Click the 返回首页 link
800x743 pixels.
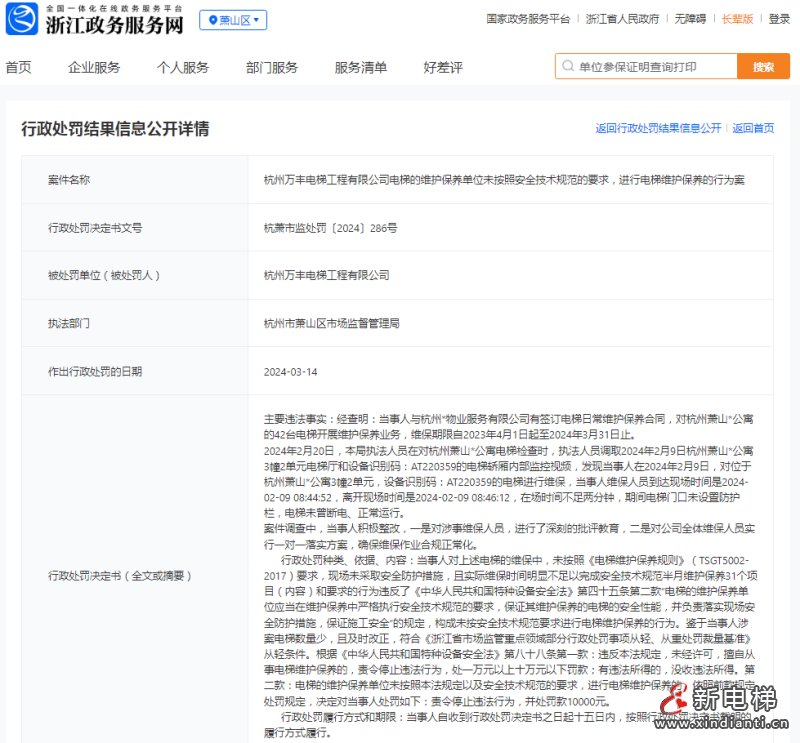pyautogui.click(x=753, y=129)
